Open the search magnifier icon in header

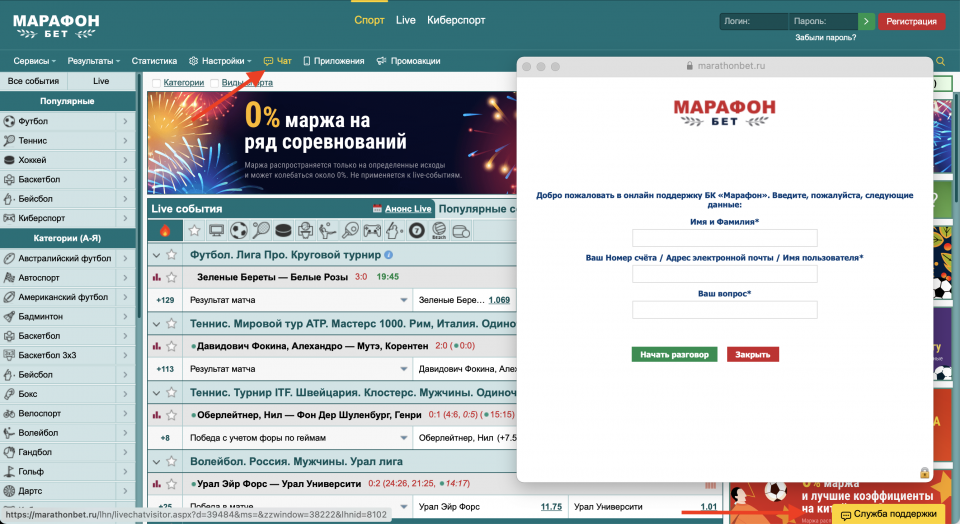pyautogui.click(x=940, y=61)
